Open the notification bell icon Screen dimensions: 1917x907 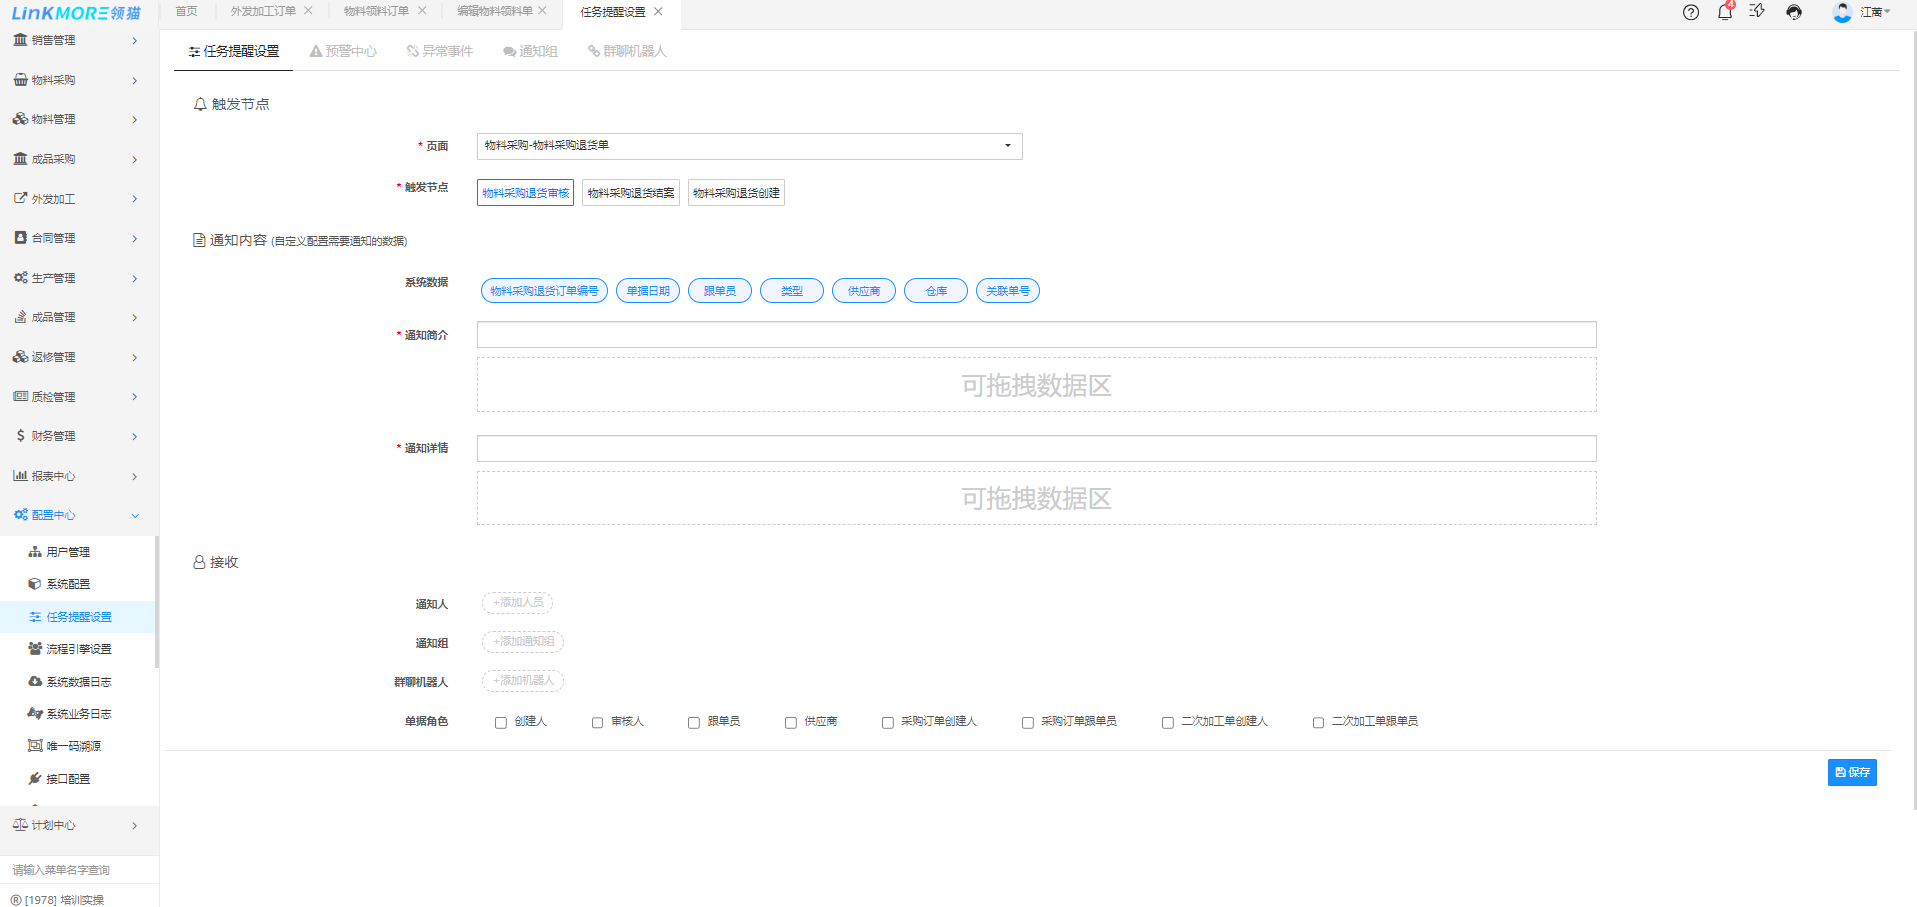[x=1724, y=13]
